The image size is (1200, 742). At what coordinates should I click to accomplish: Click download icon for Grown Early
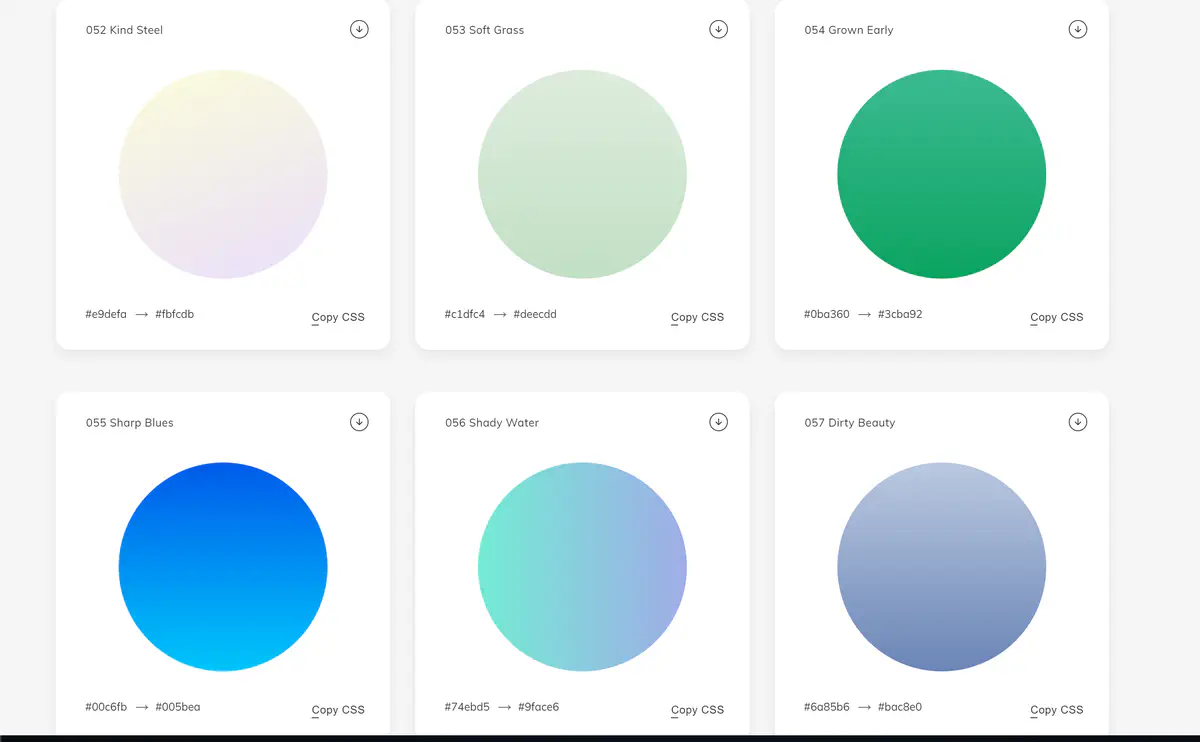pyautogui.click(x=1077, y=29)
